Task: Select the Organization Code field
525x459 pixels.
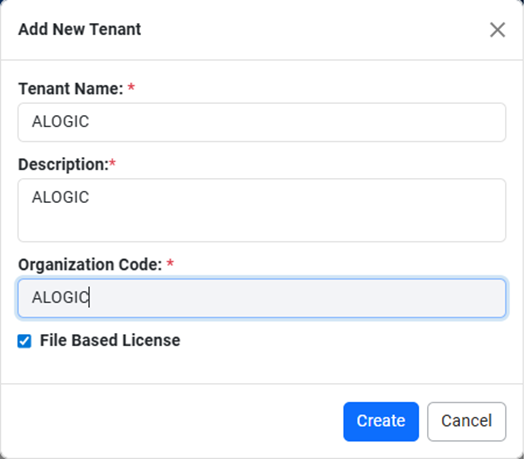Action: pos(262,298)
